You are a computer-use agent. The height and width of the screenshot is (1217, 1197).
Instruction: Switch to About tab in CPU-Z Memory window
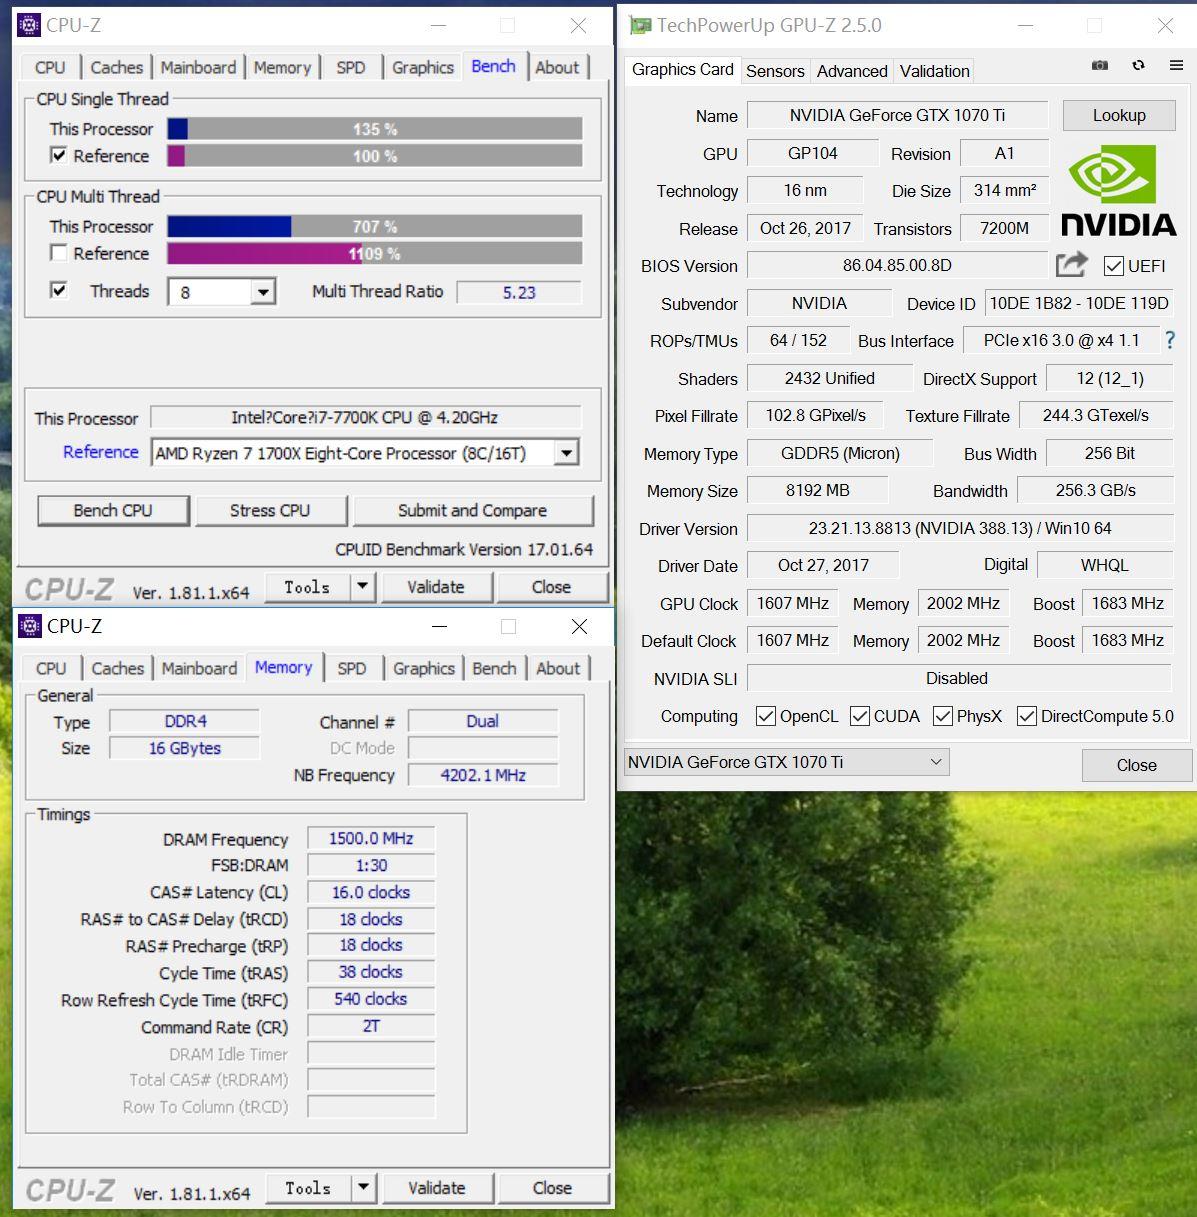[x=558, y=668]
